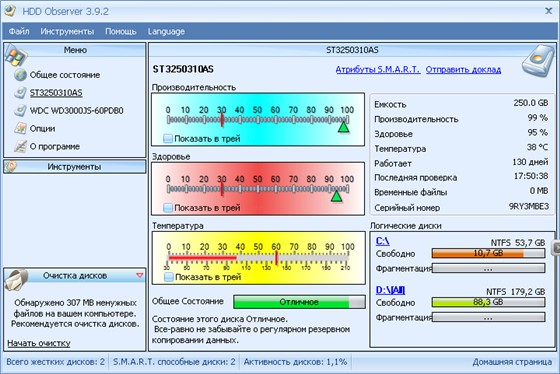Click the Инструменты panel header icon
Viewport: 560px width, 374px height.
click(x=11, y=166)
